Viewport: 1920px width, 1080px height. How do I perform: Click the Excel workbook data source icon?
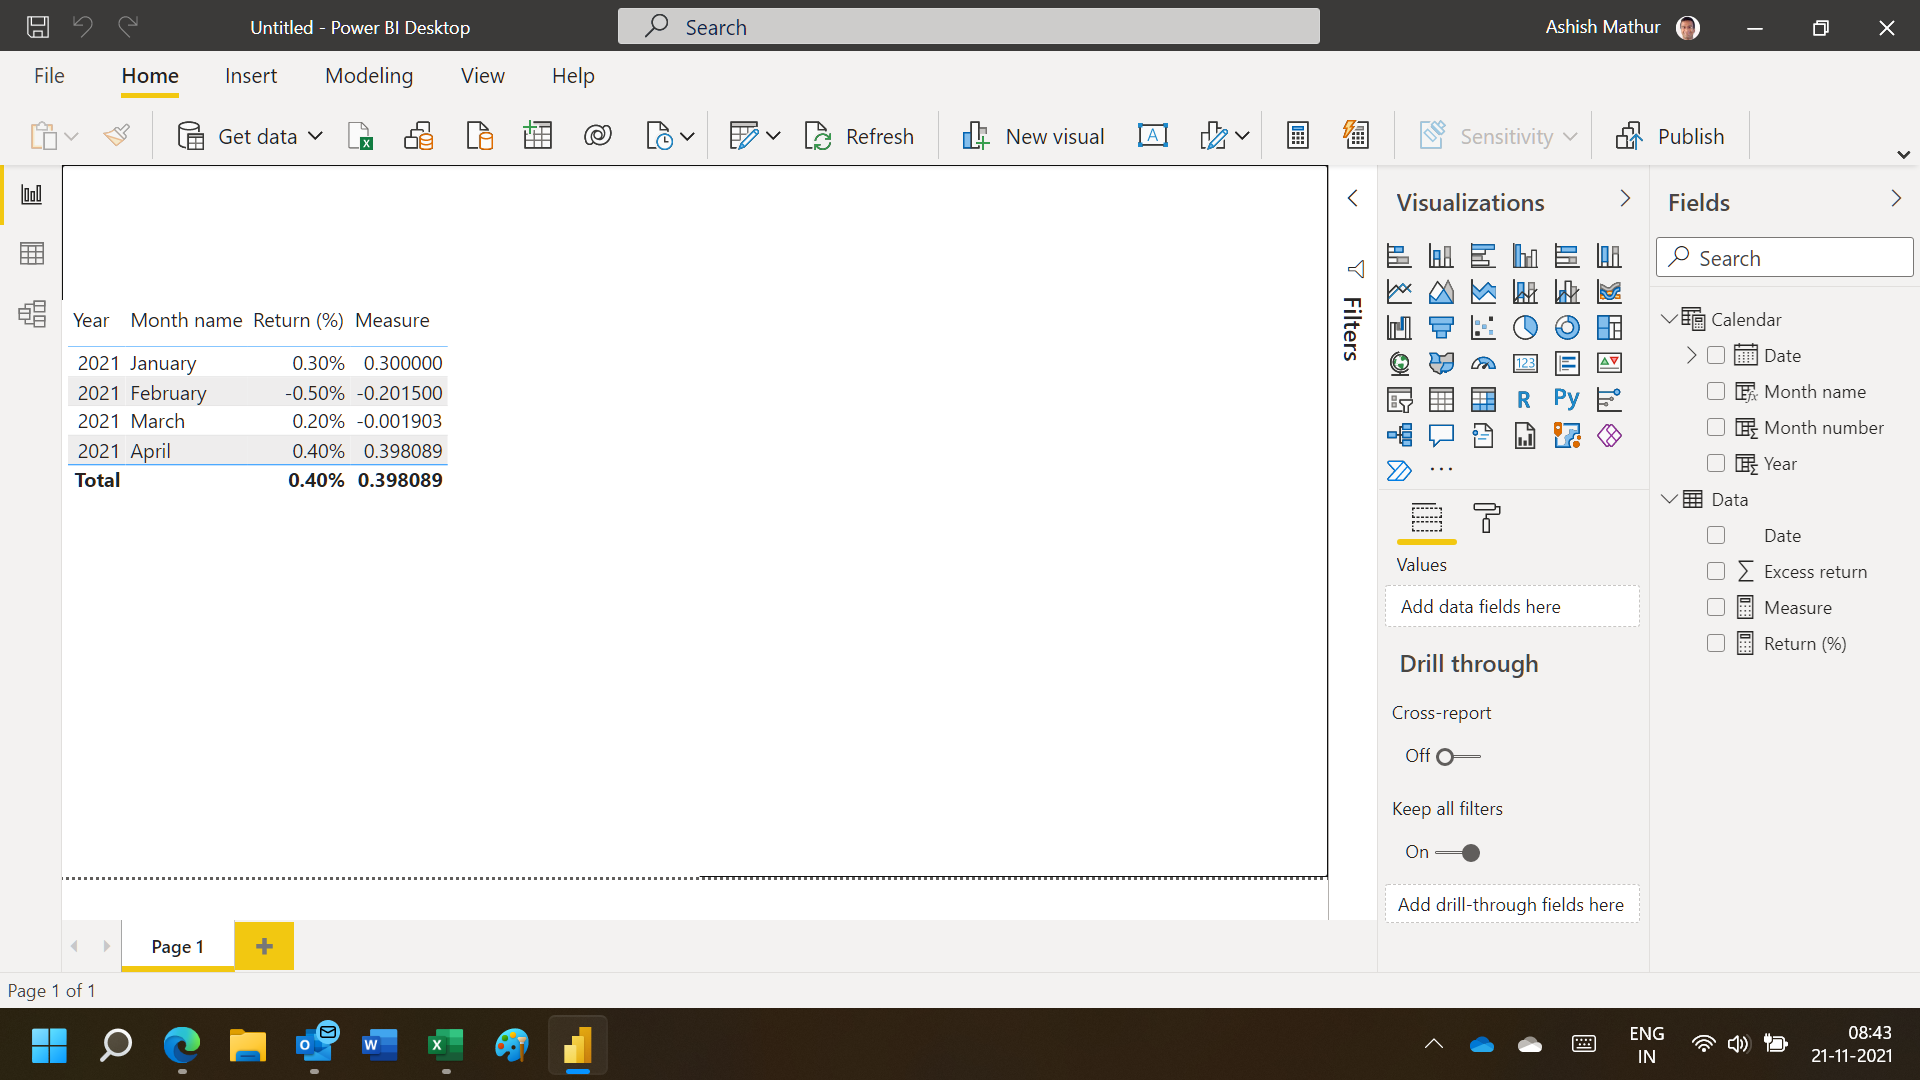coord(360,136)
